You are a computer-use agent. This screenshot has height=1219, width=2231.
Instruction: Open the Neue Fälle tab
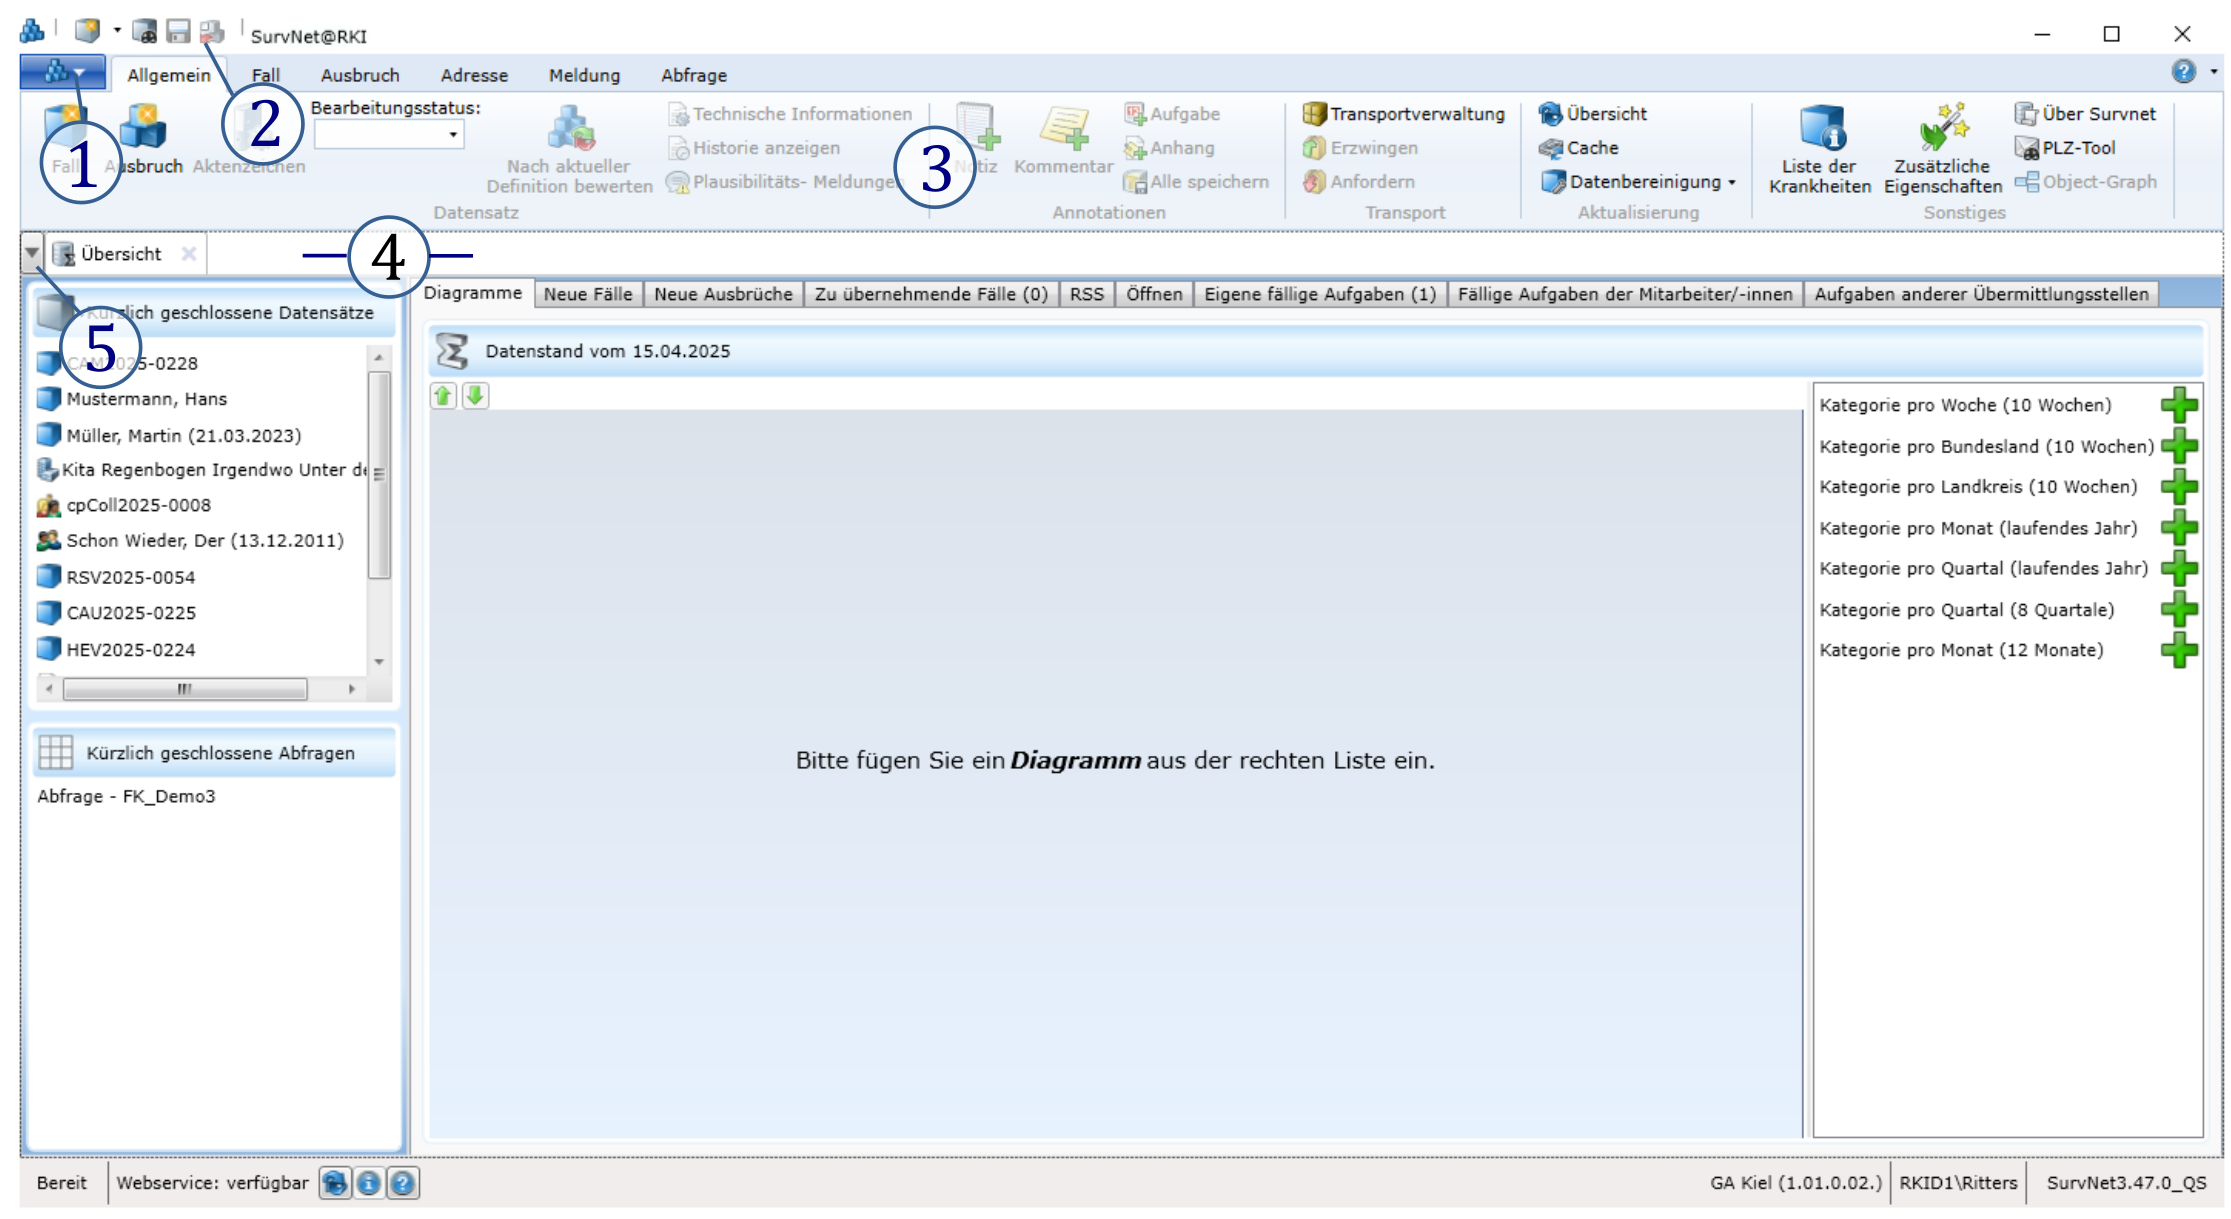[x=588, y=294]
